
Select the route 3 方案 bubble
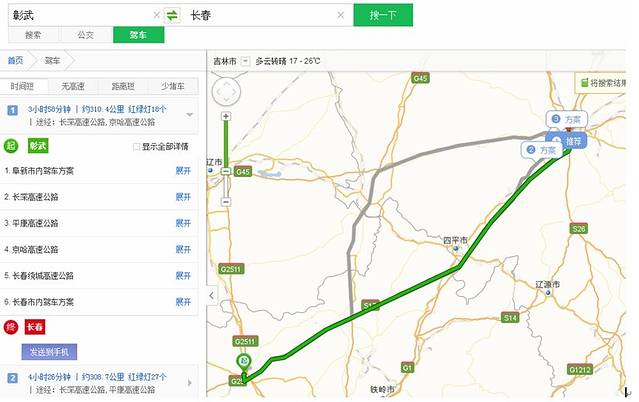(566, 119)
